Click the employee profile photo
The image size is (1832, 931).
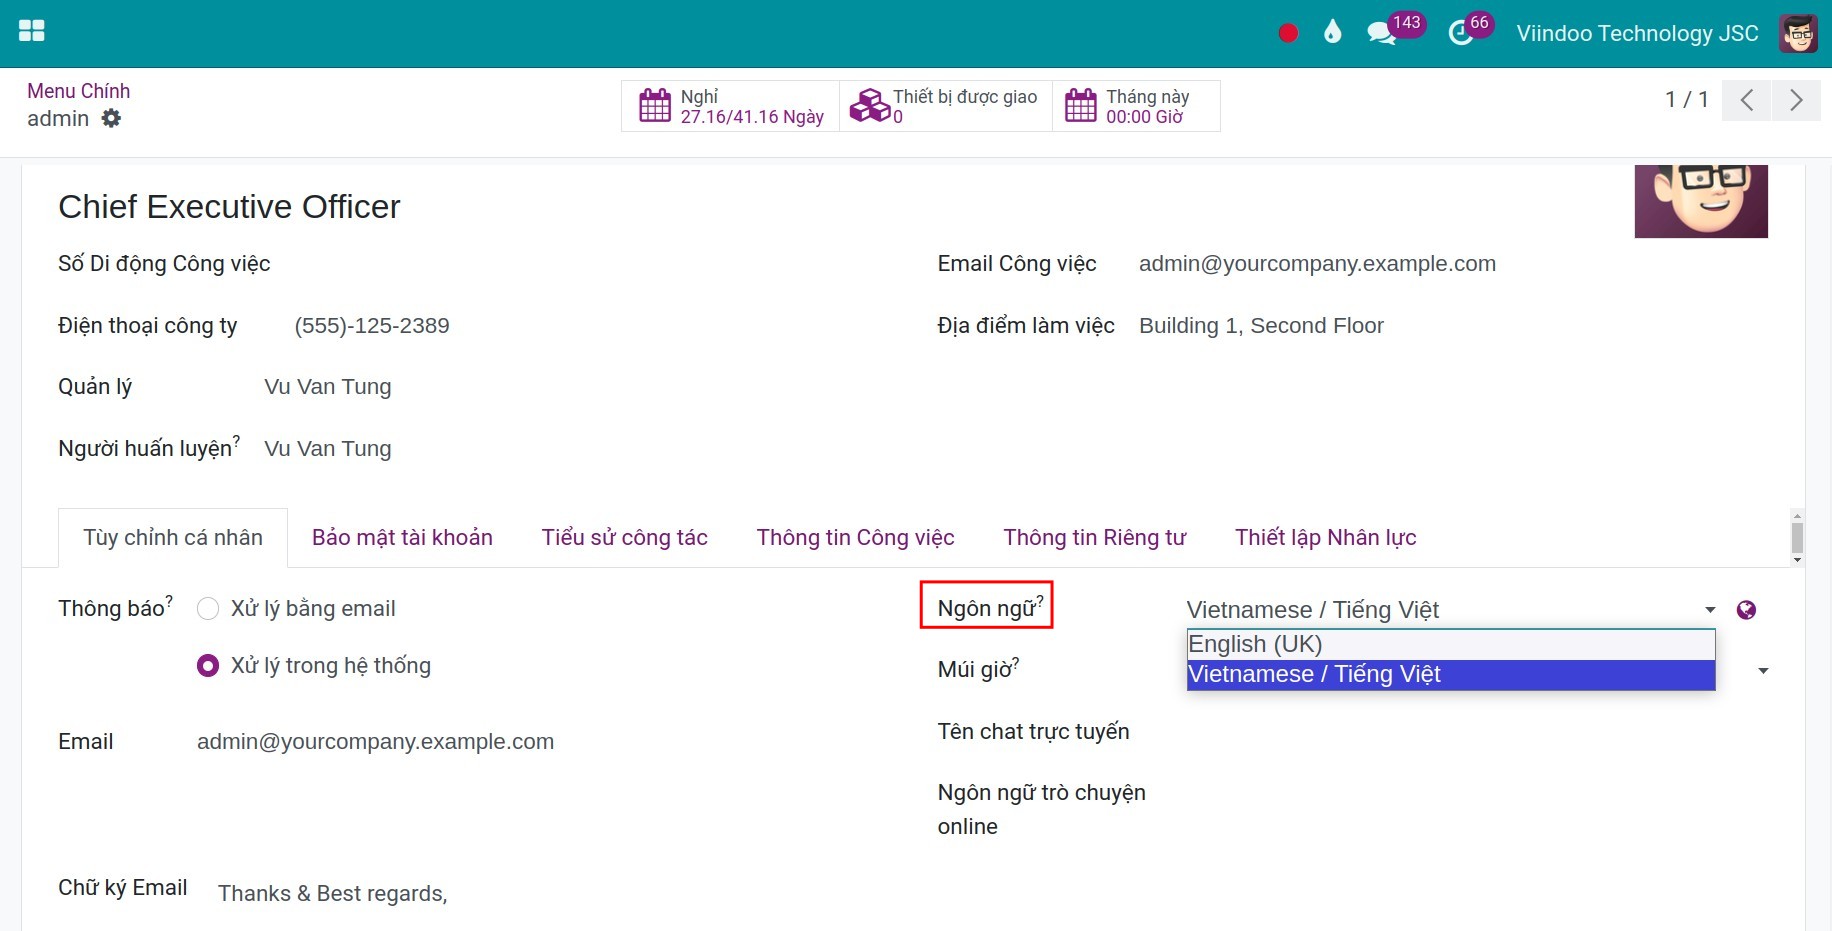1701,201
